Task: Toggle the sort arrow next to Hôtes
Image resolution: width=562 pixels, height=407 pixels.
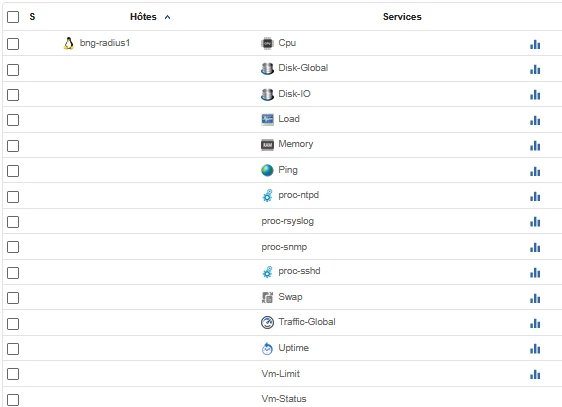Action: point(167,17)
